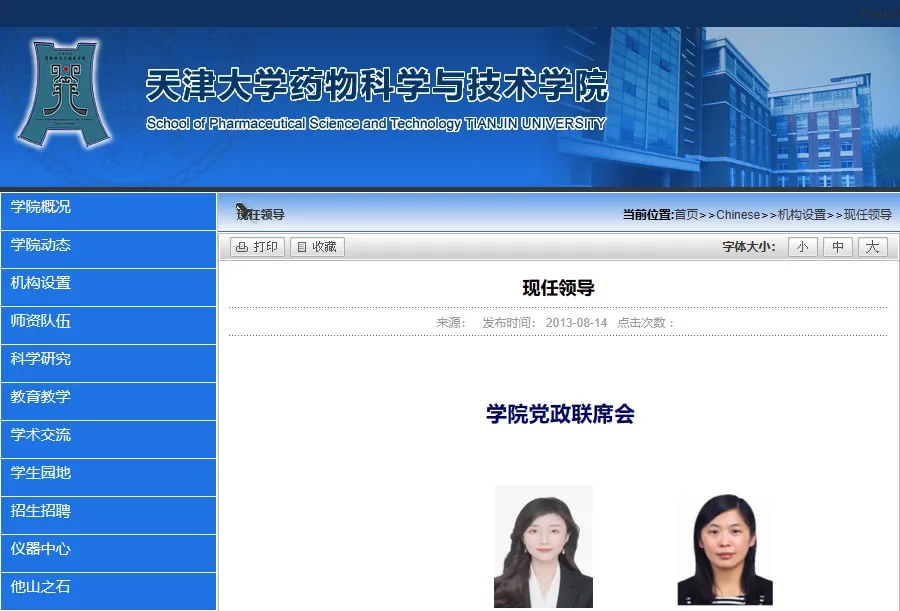Click the English link at top right

(x=880, y=13)
